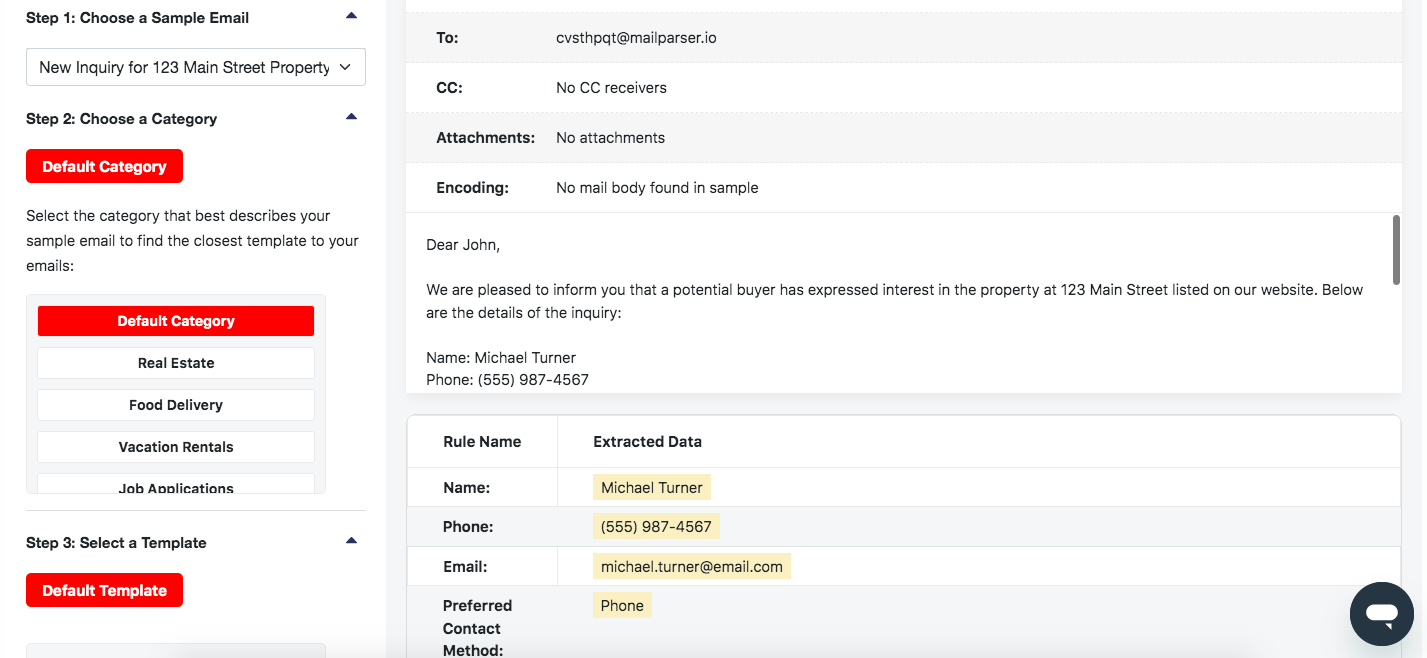Select the Real Estate category
The width and height of the screenshot is (1427, 658).
[175, 362]
